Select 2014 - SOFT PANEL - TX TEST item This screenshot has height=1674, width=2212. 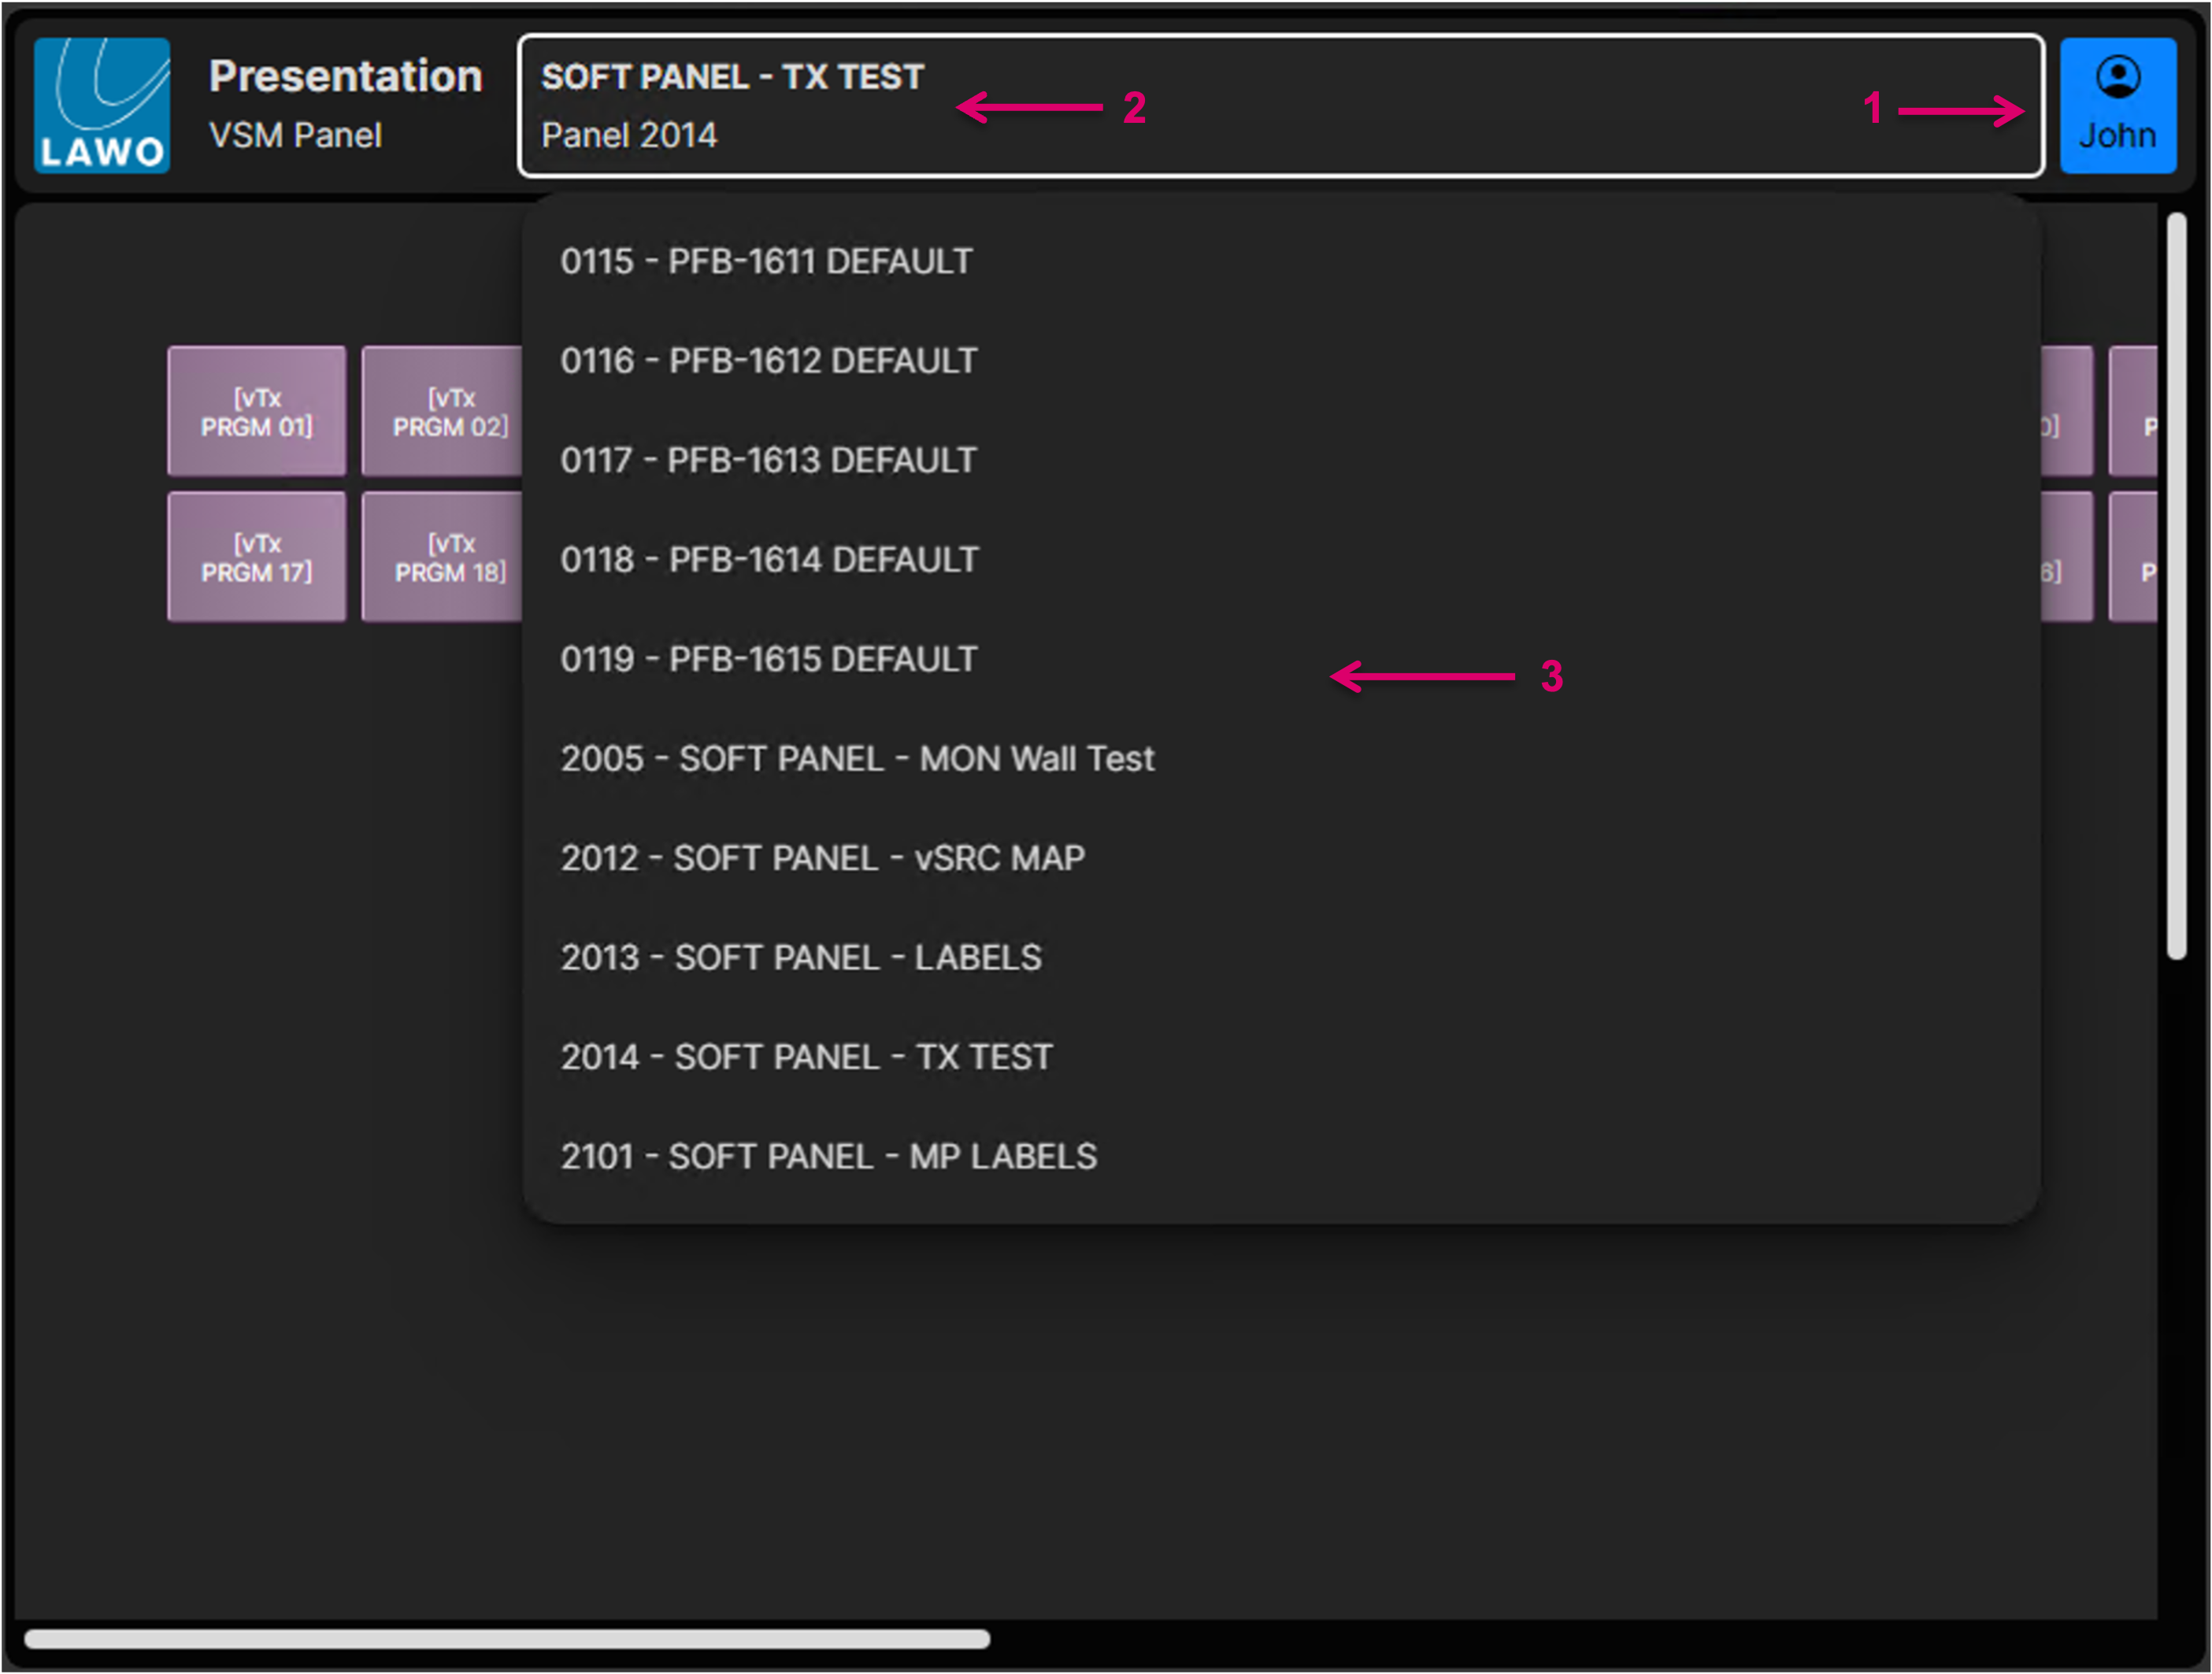click(806, 1057)
